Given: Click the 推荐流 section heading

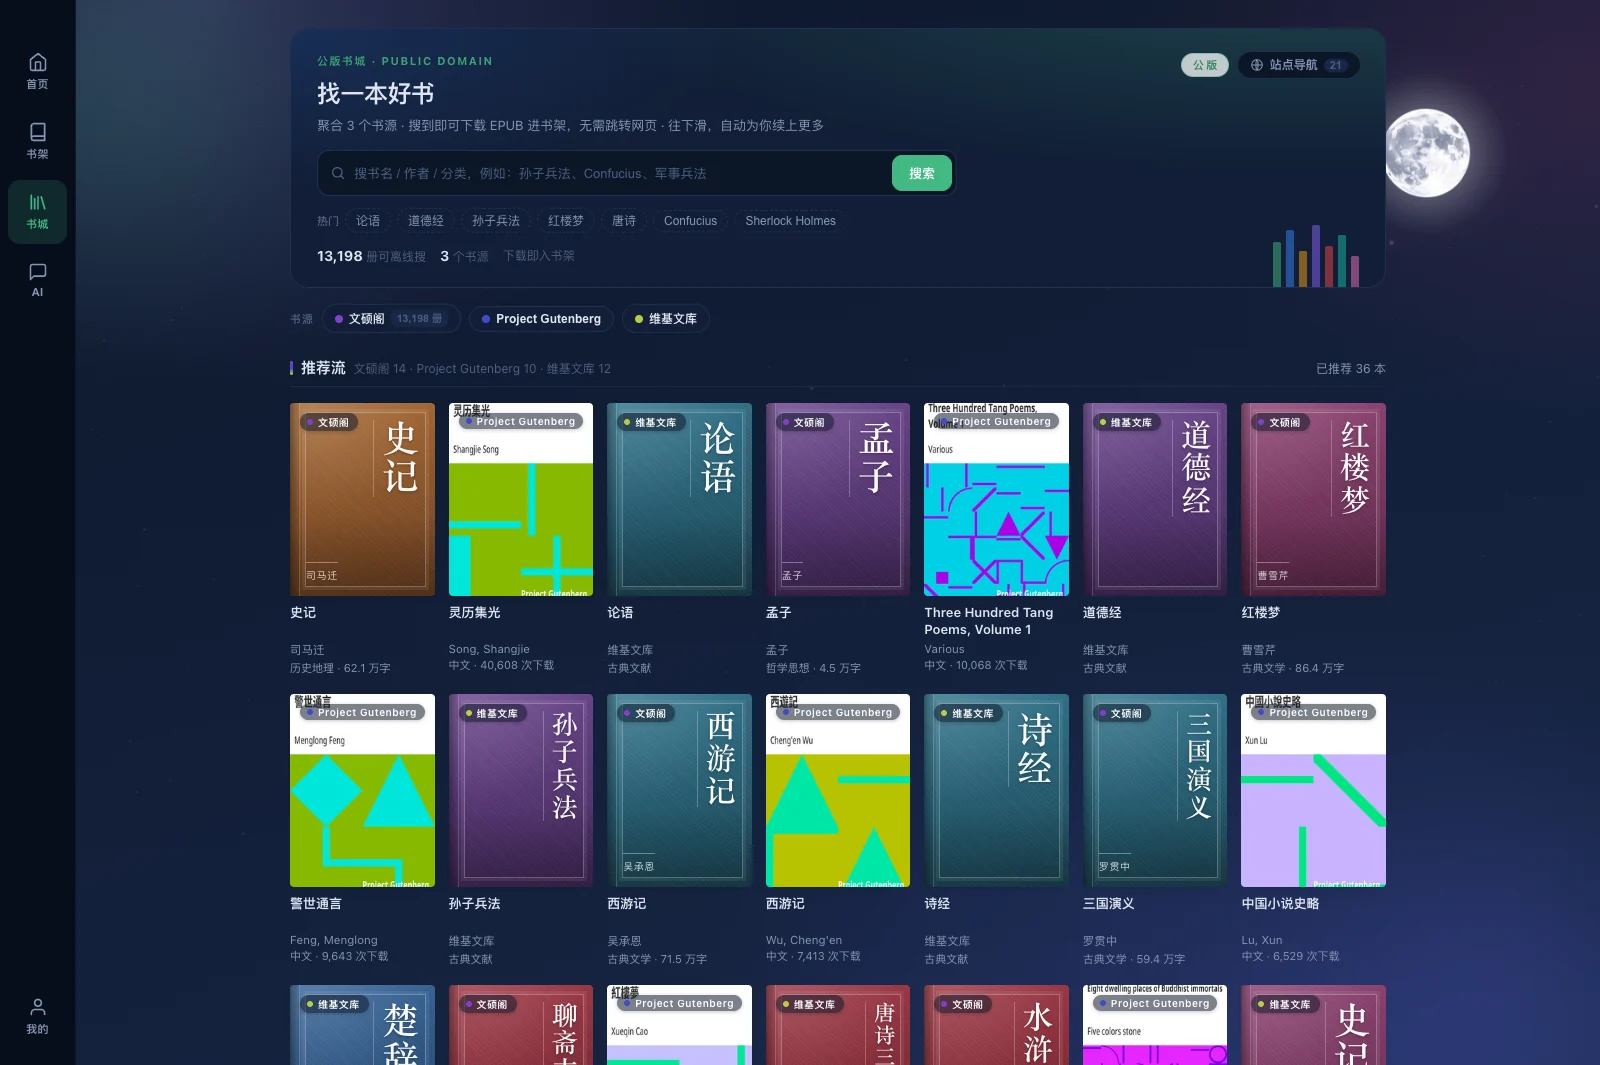Looking at the screenshot, I should [x=323, y=368].
